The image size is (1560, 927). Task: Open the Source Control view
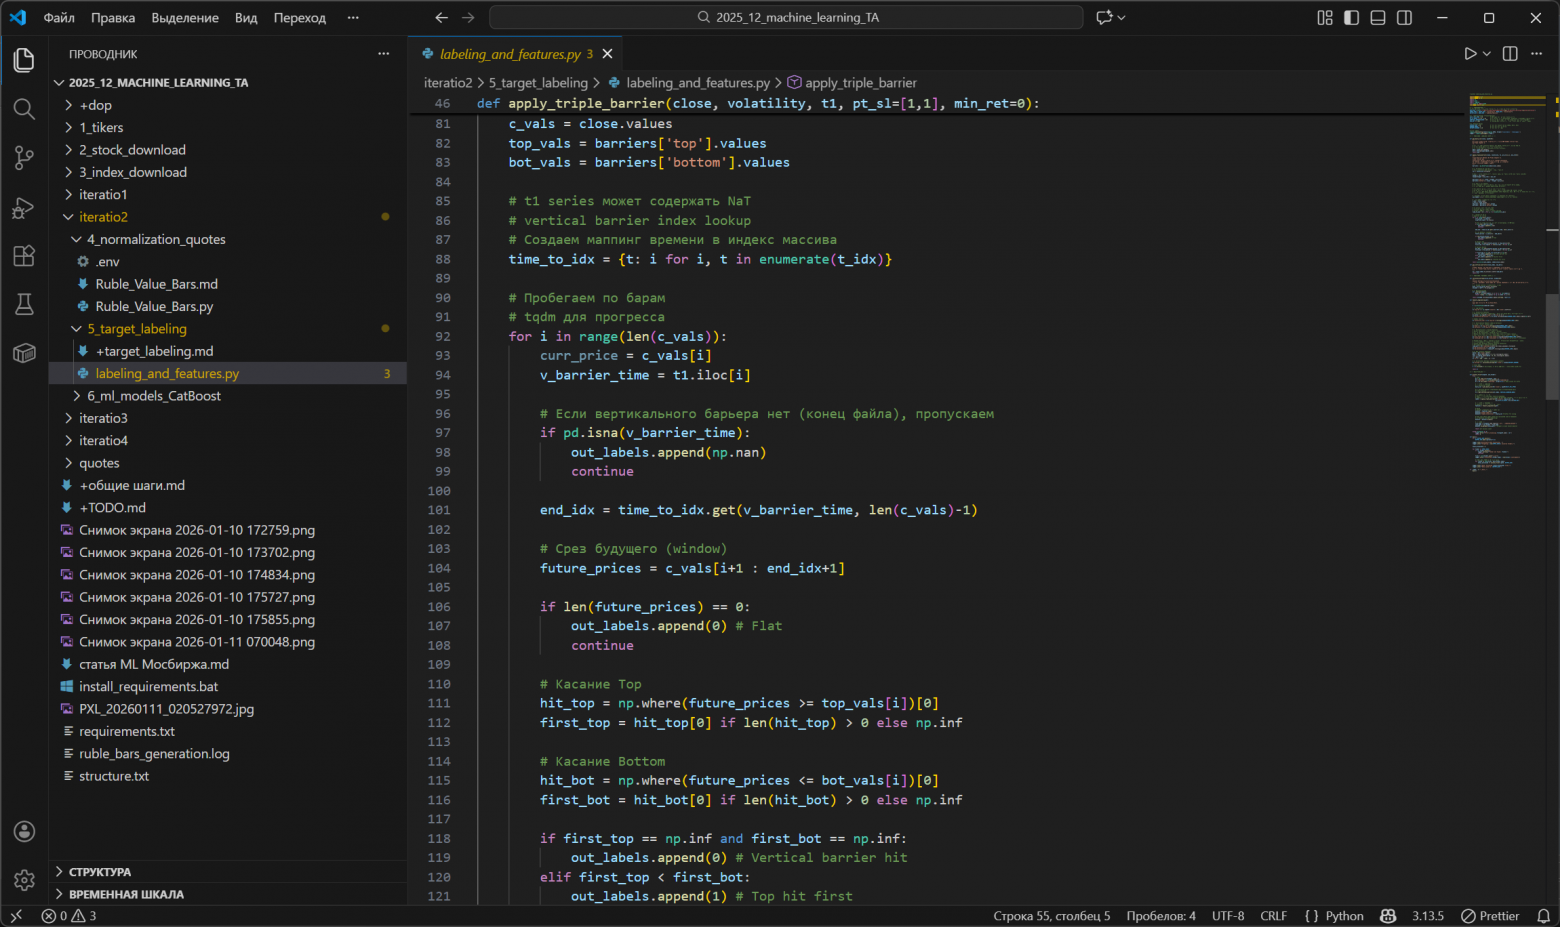click(24, 158)
